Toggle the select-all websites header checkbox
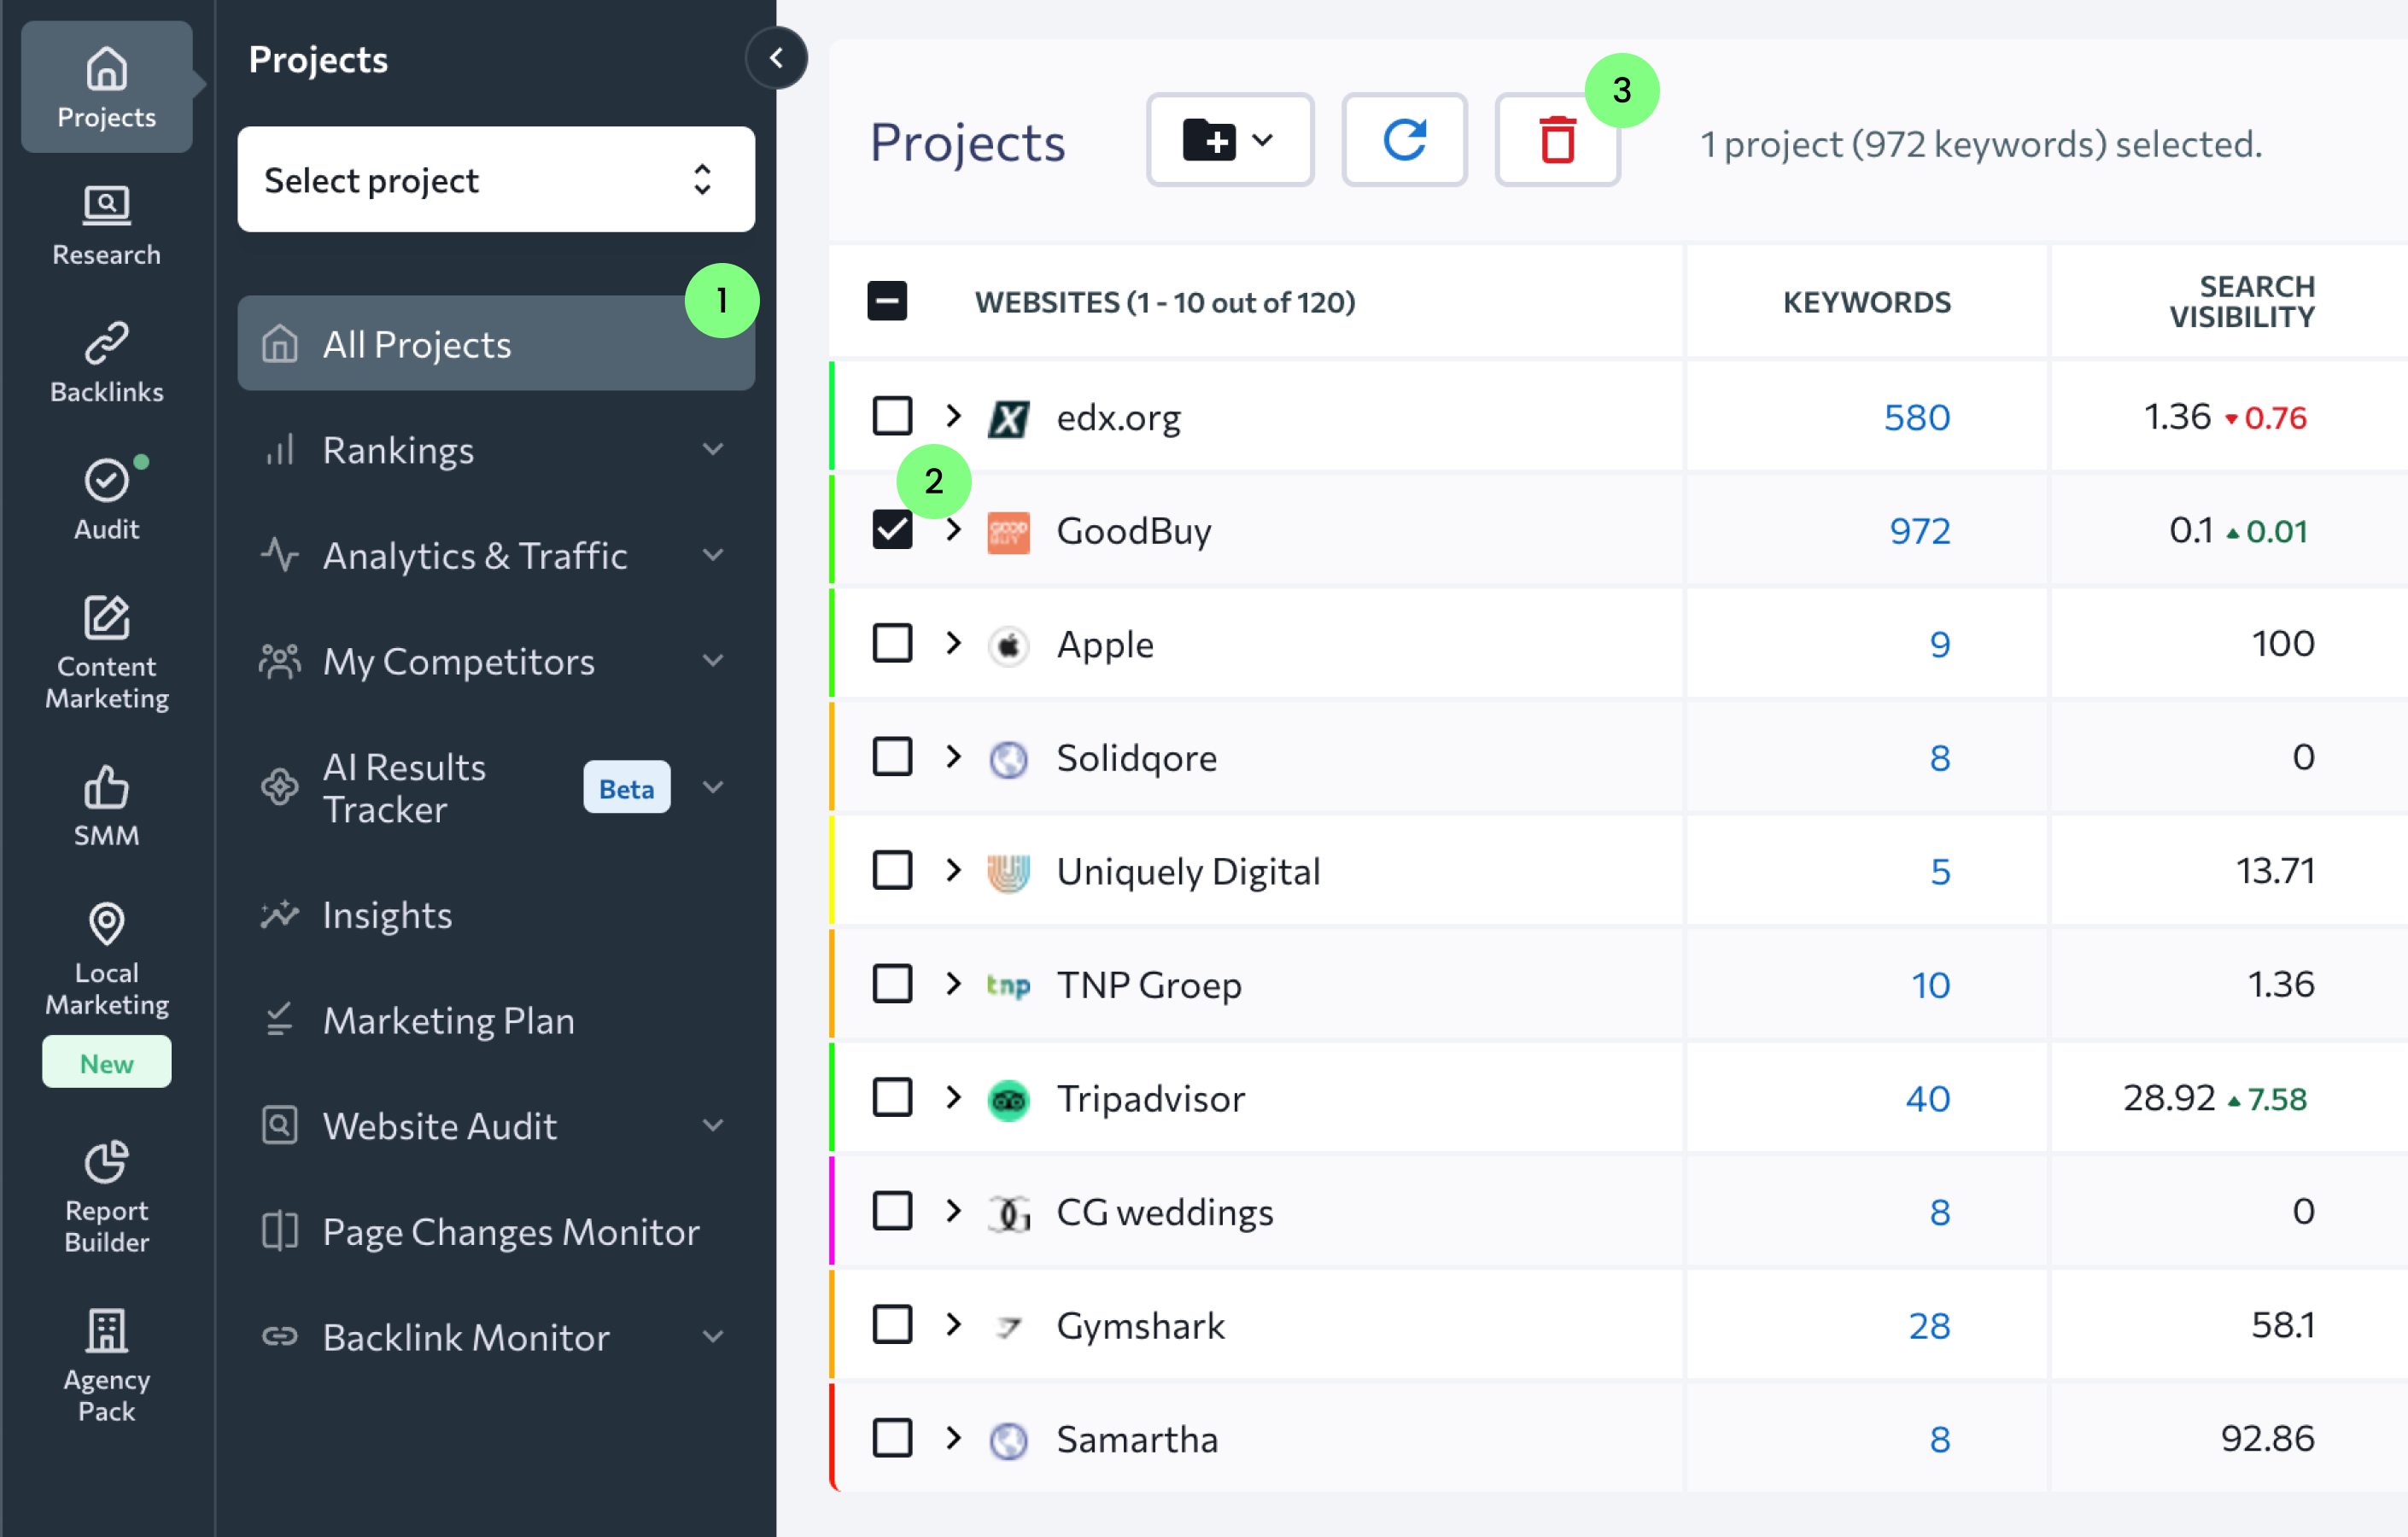Viewport: 2408px width, 1537px height. [887, 301]
